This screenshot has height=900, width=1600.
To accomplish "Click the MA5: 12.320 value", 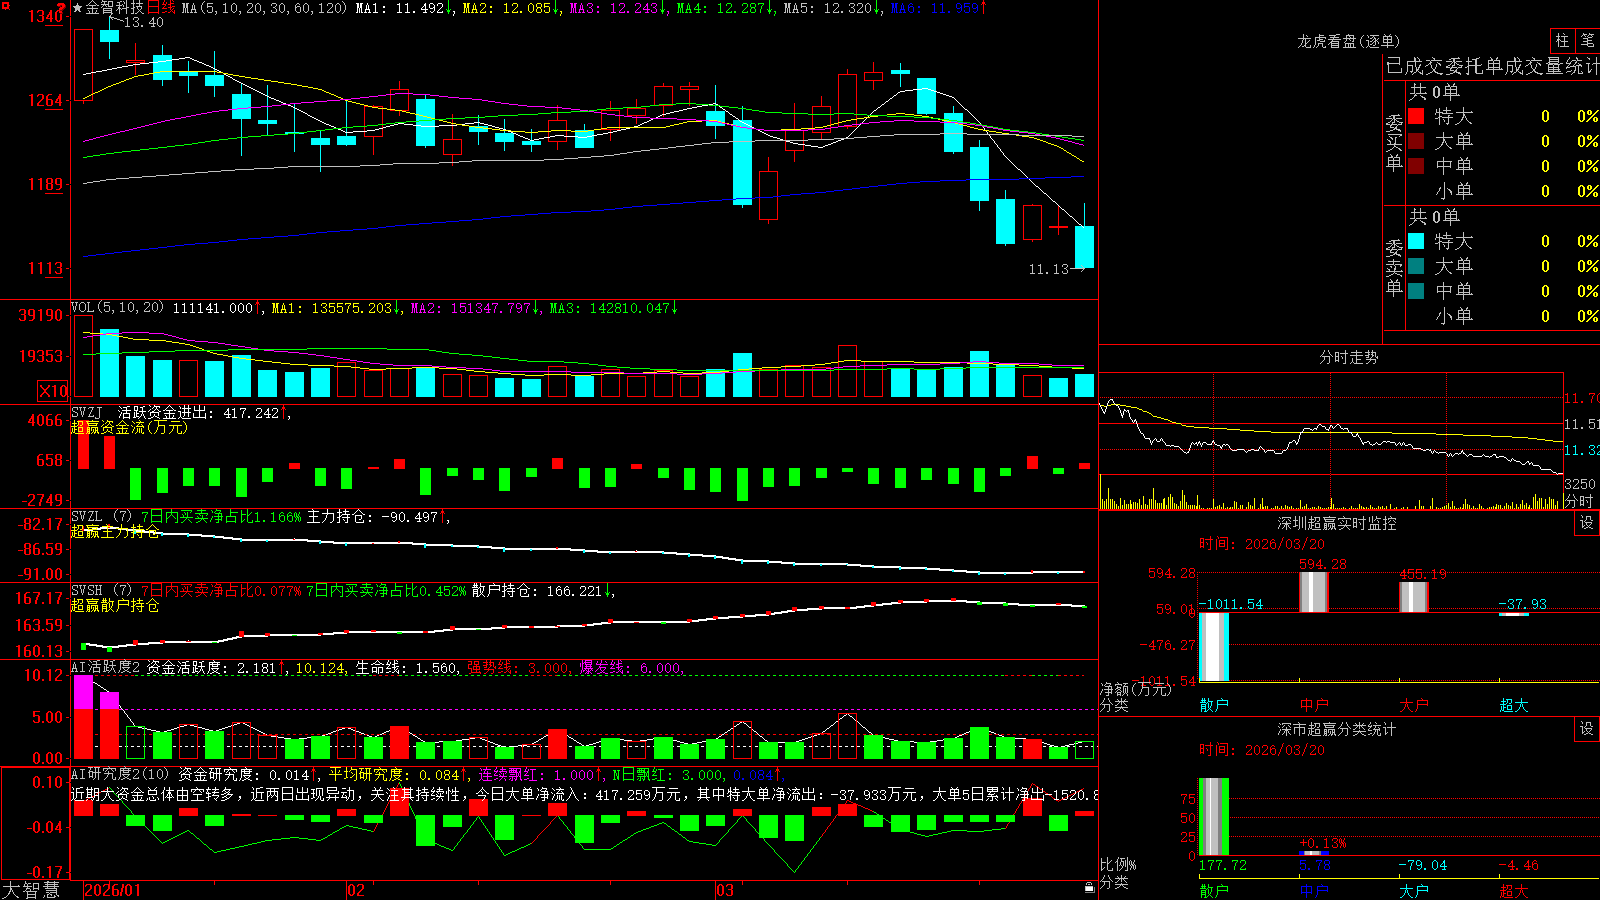I will click(x=832, y=8).
